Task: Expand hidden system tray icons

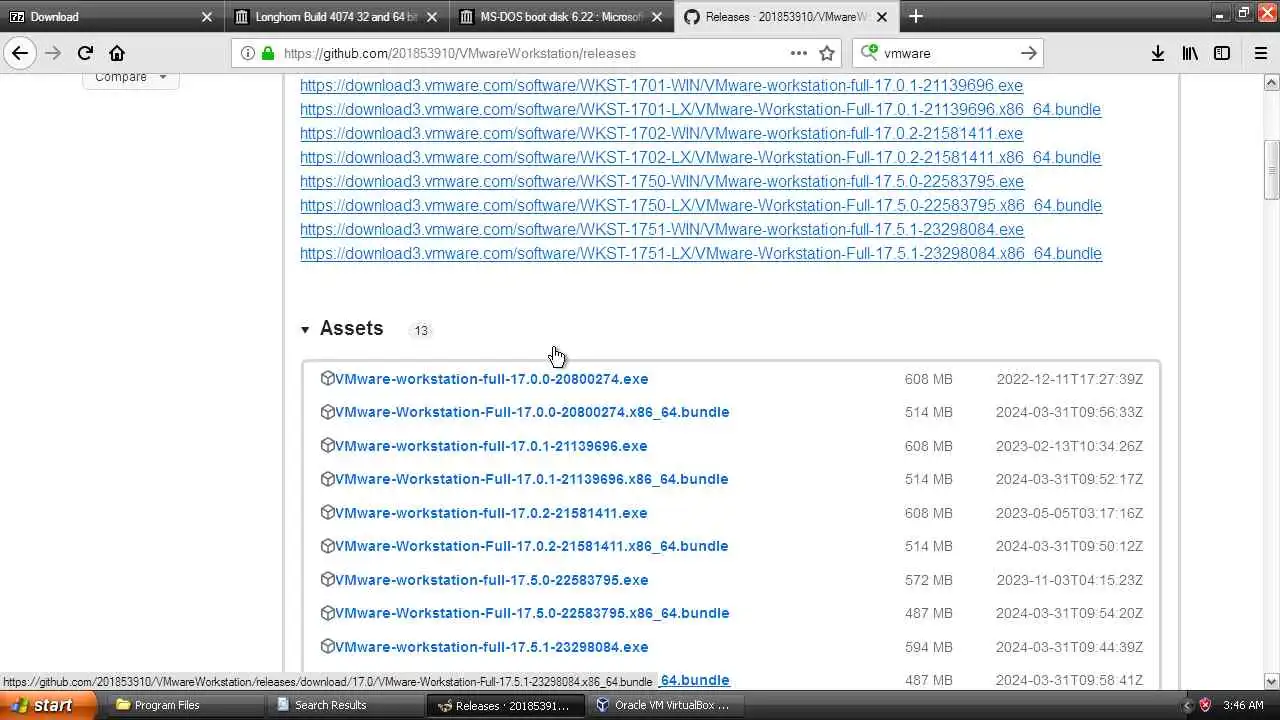Action: [1188, 705]
